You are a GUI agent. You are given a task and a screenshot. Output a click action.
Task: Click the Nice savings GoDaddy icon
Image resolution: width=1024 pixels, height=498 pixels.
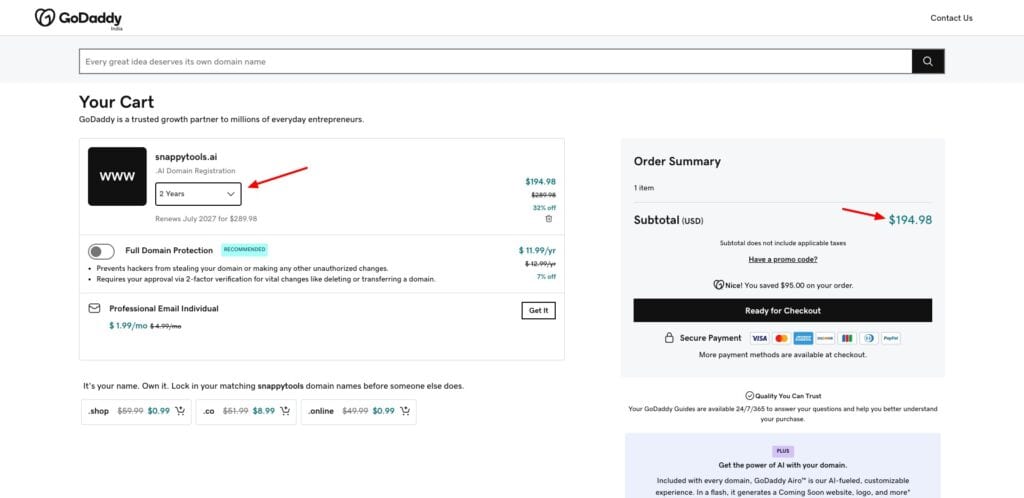tap(719, 285)
